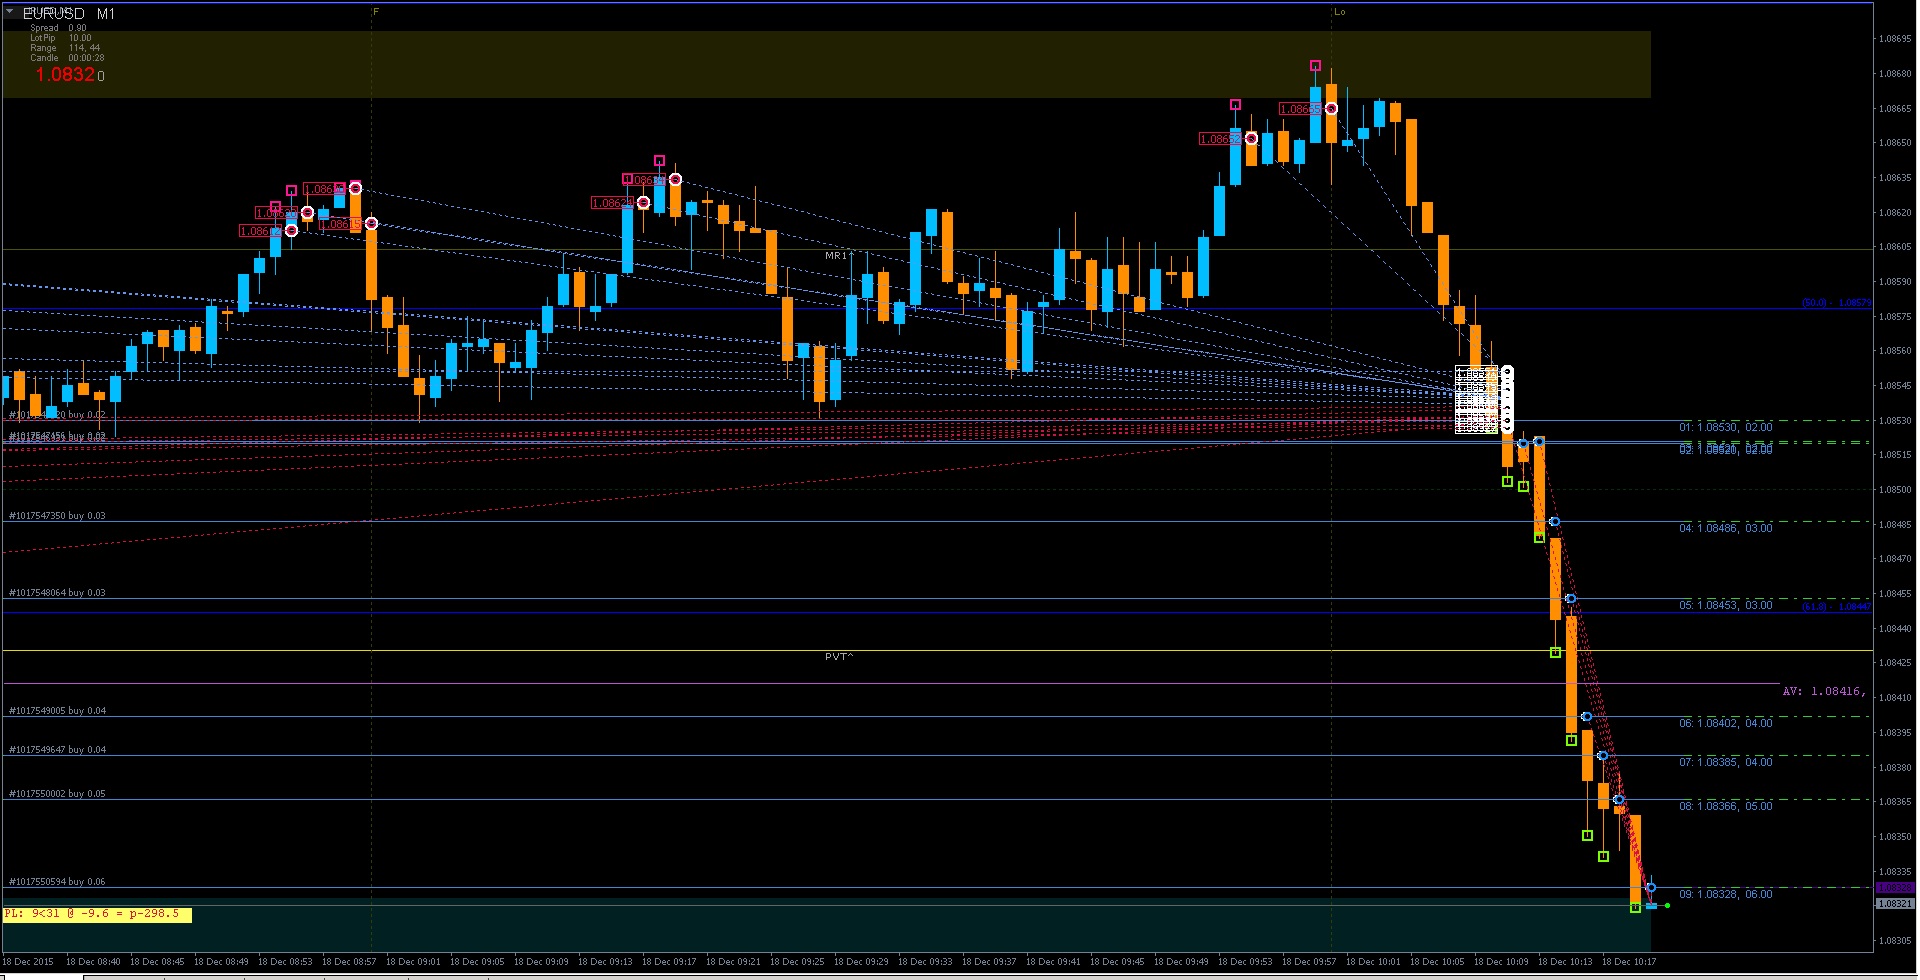This screenshot has width=1920, height=980.
Task: Click the AV: 1.08416 average price label
Action: [1824, 691]
